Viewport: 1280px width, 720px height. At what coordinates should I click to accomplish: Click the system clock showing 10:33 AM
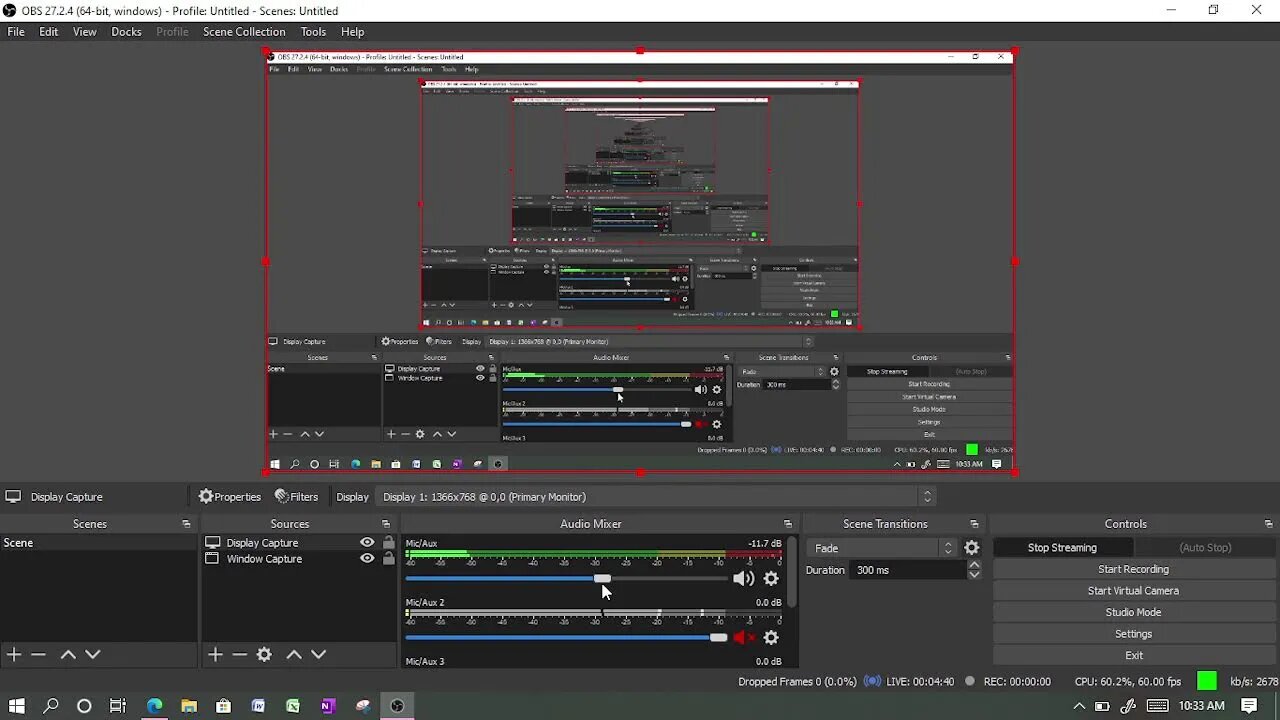pyautogui.click(x=1202, y=706)
